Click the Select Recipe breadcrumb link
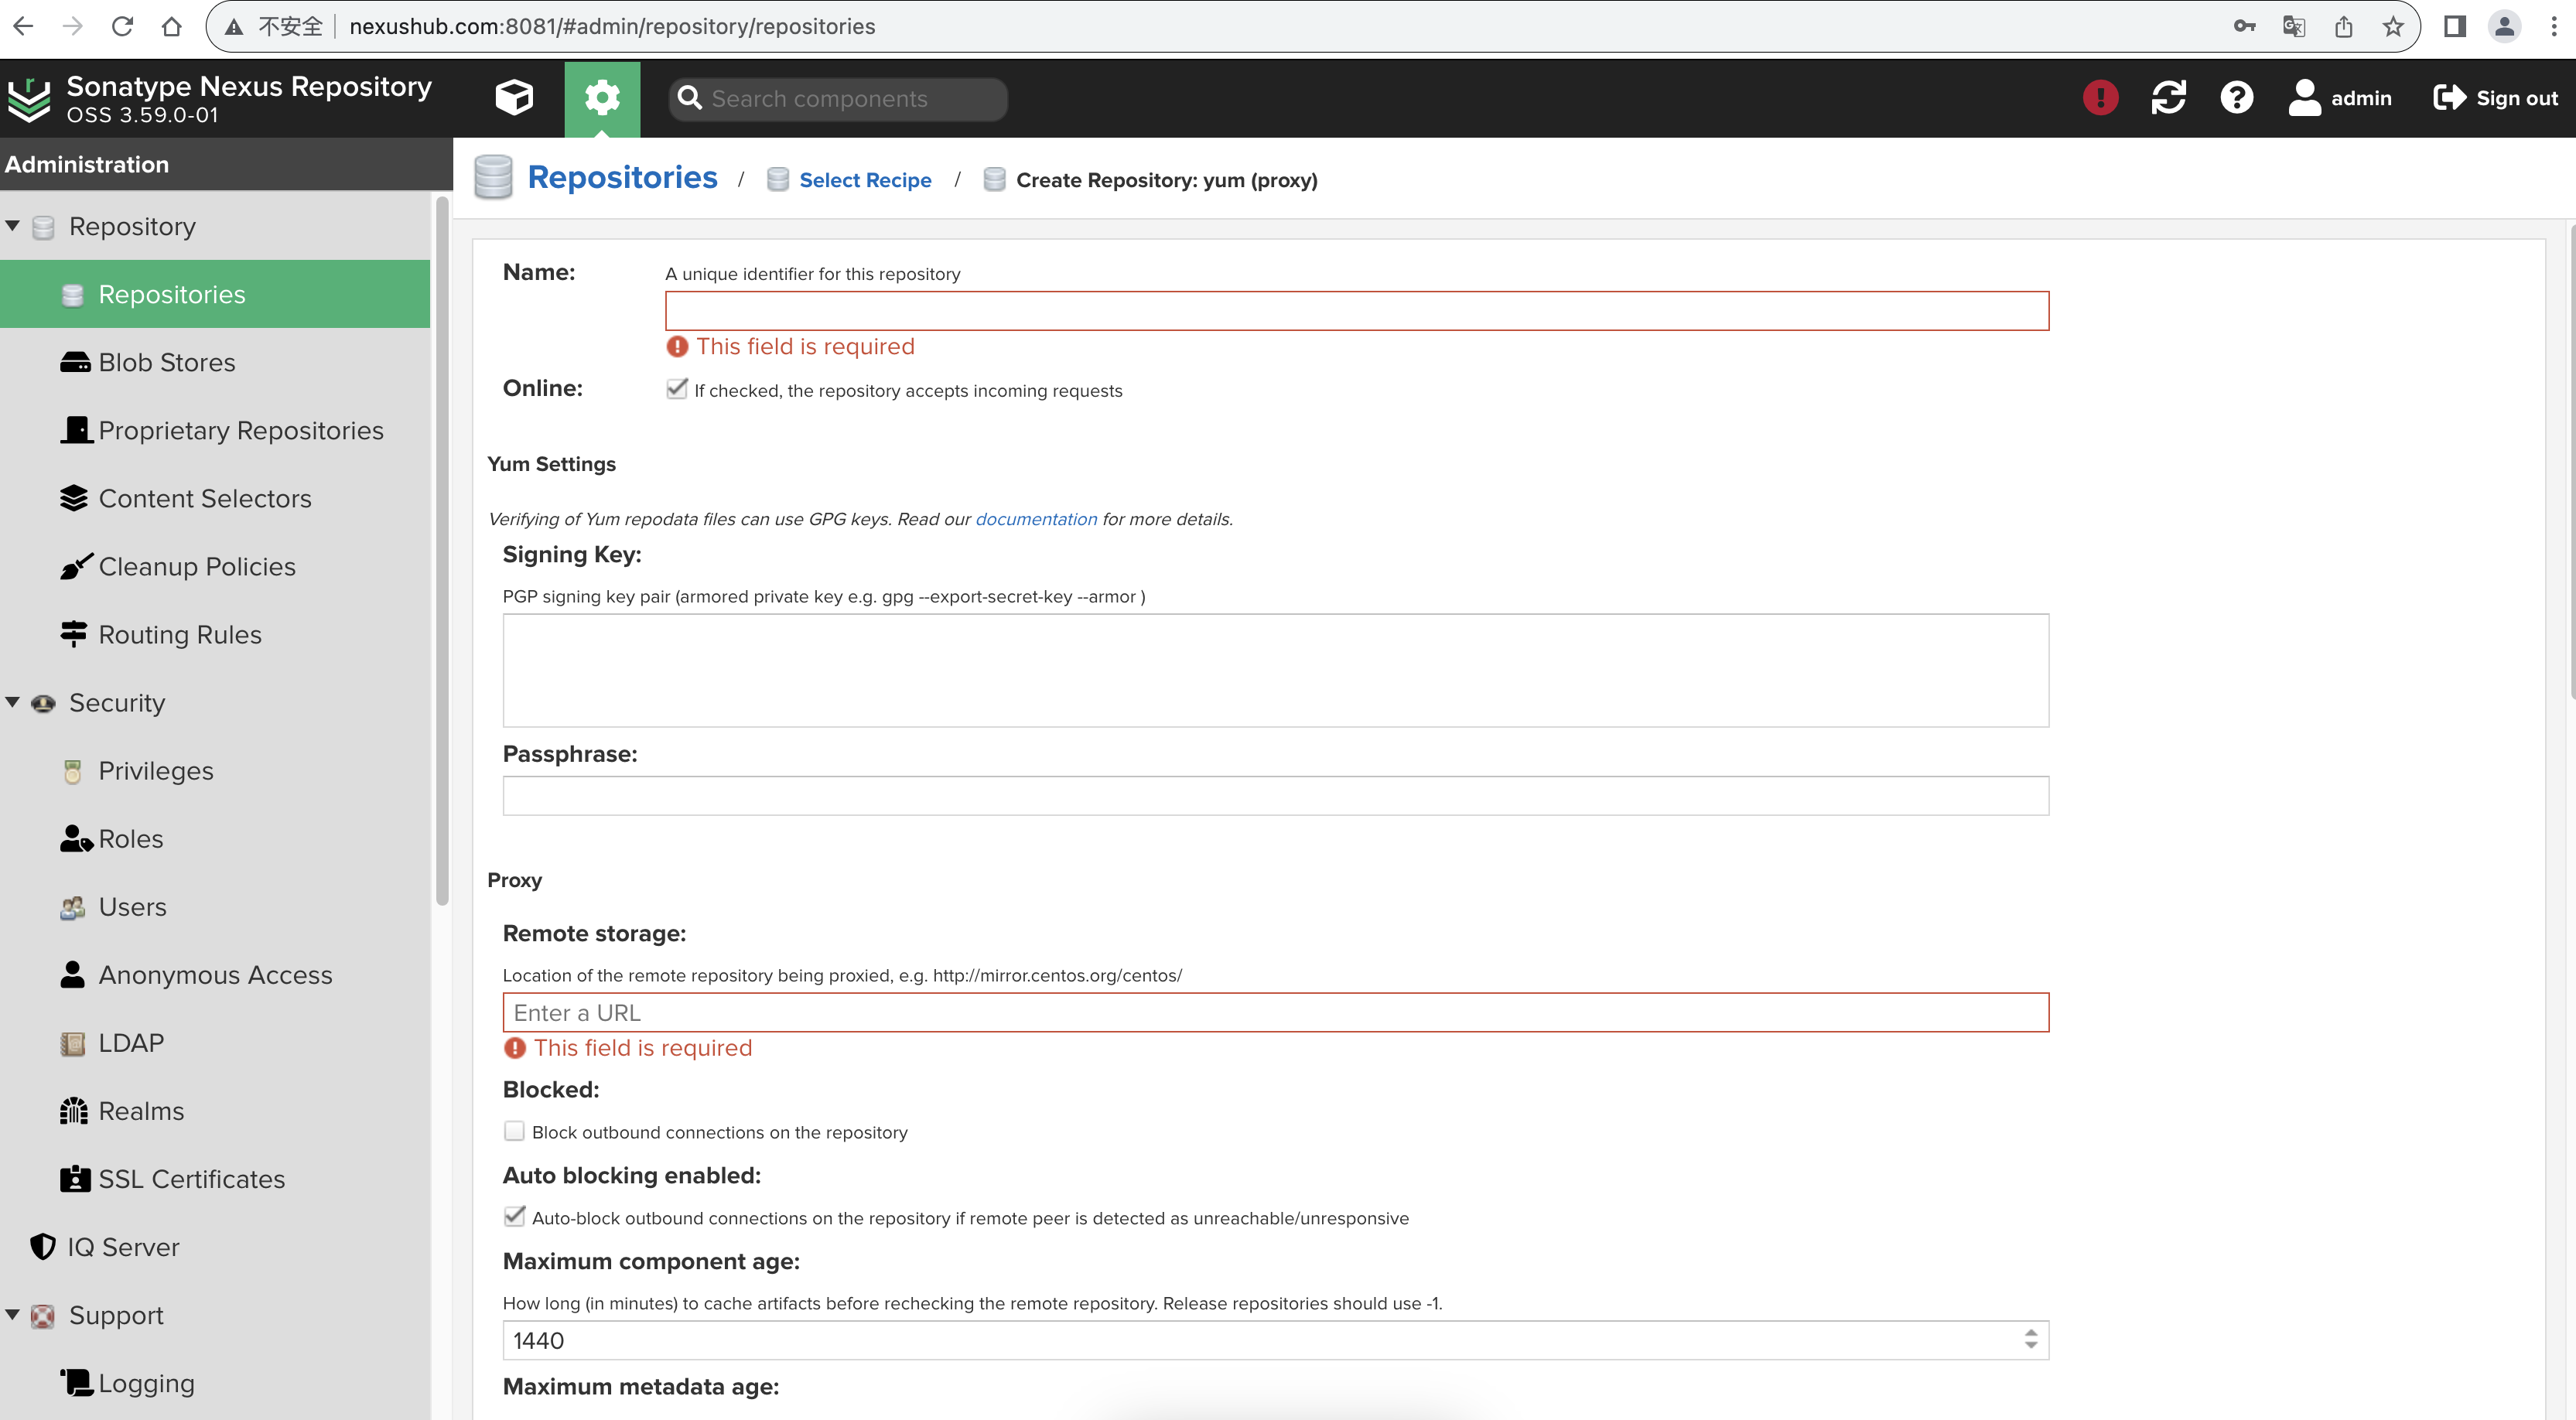This screenshot has height=1420, width=2576. [865, 180]
